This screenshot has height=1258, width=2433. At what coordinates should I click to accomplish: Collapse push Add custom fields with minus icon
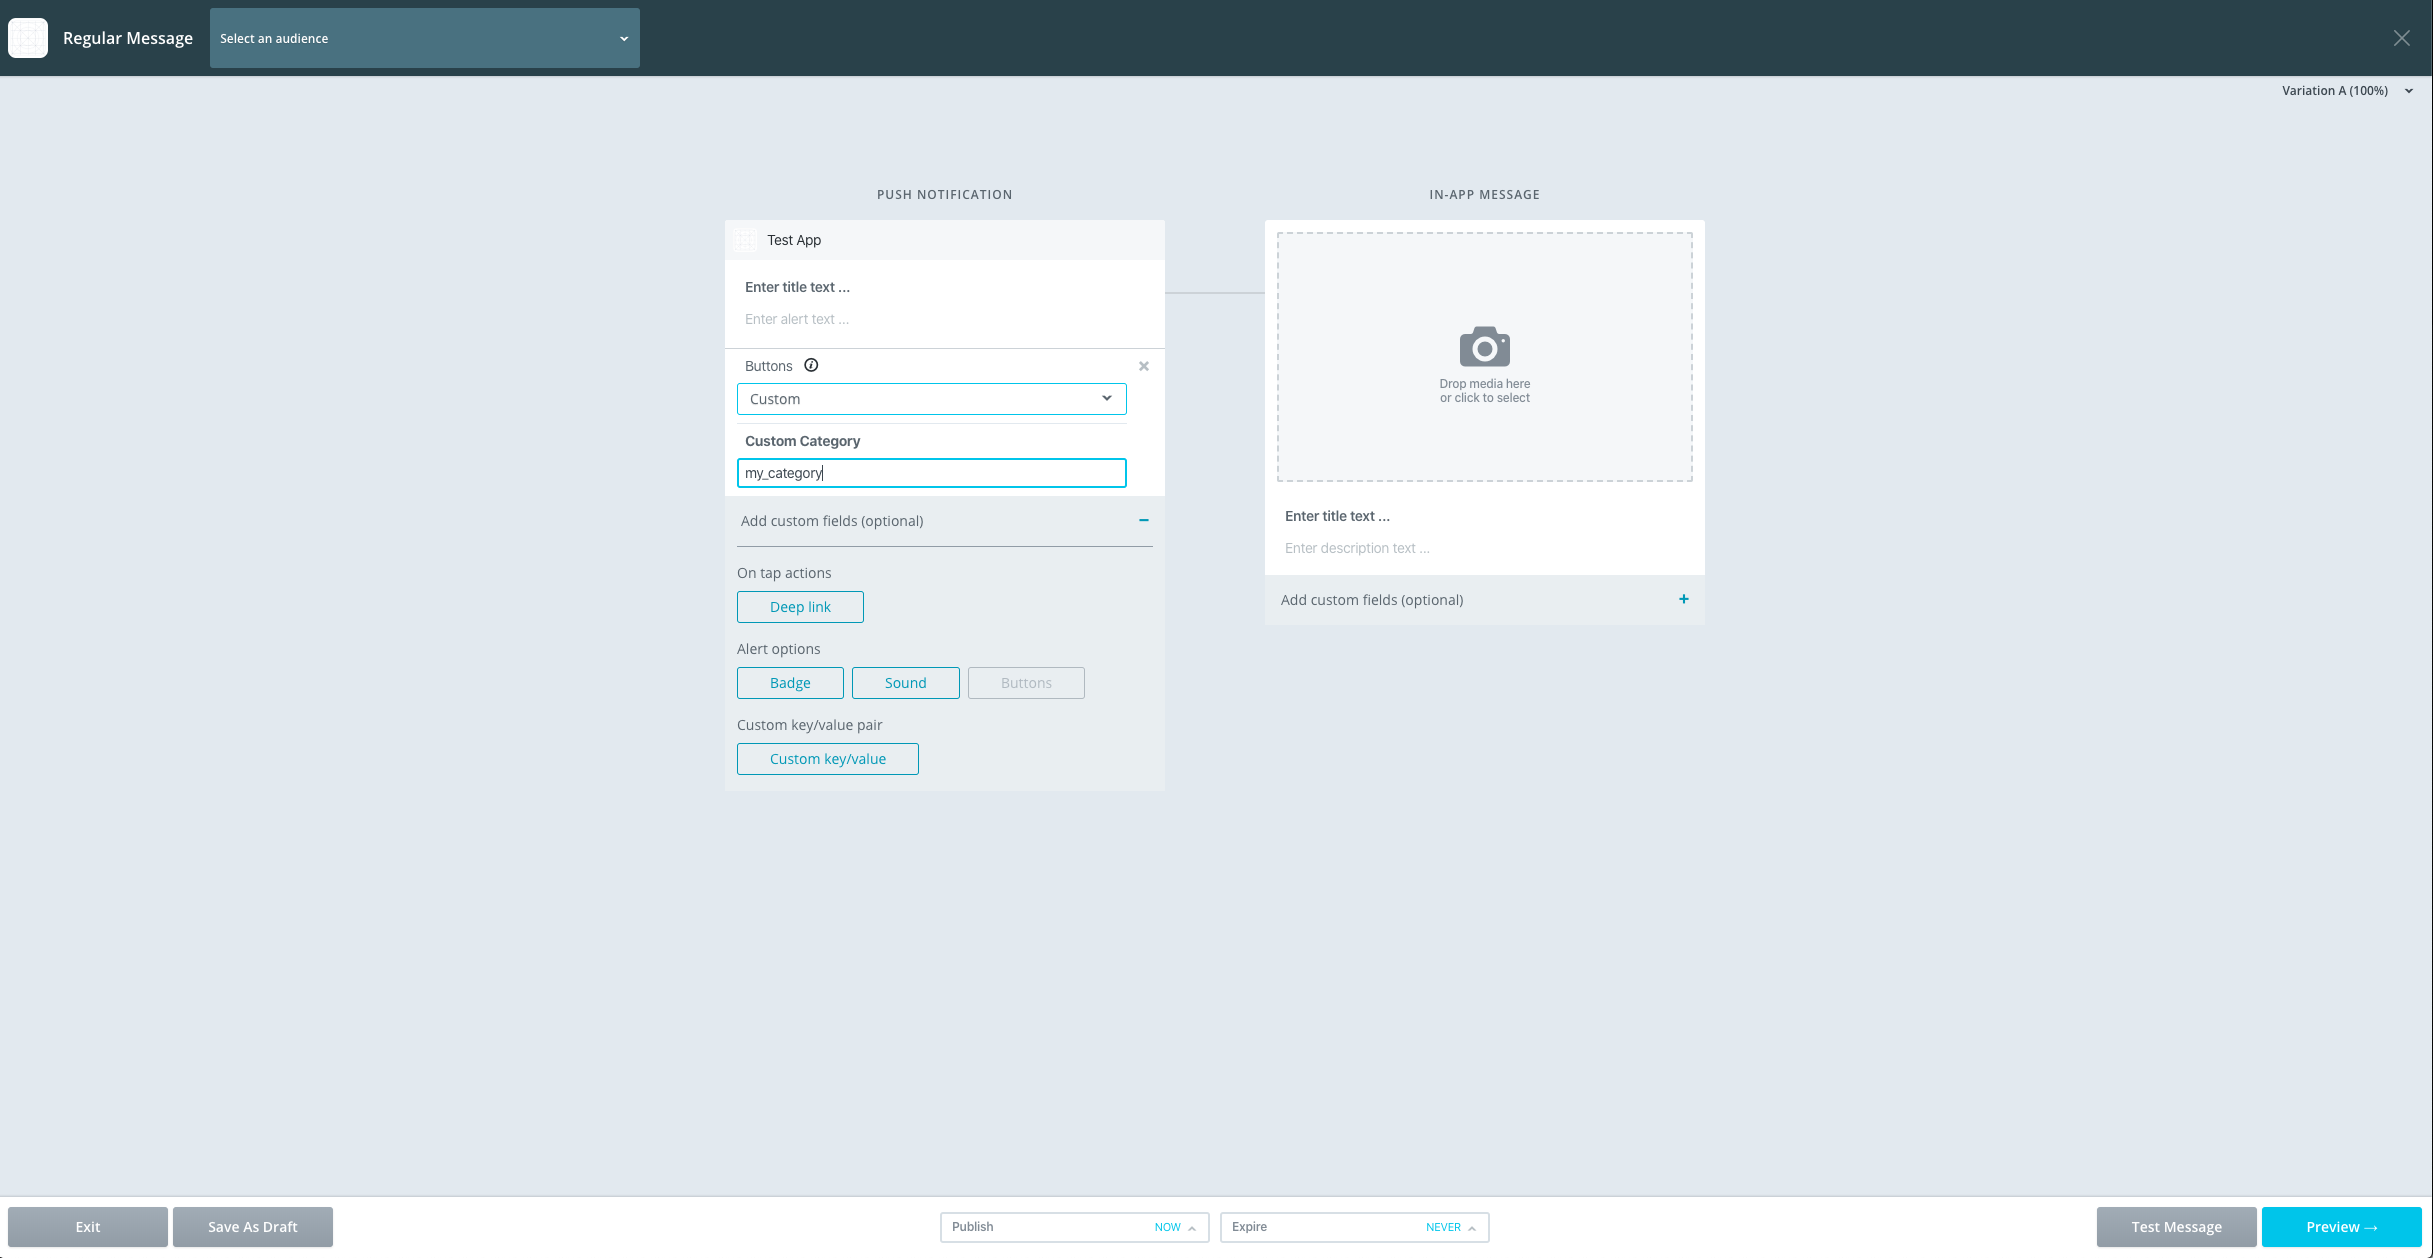click(1144, 520)
